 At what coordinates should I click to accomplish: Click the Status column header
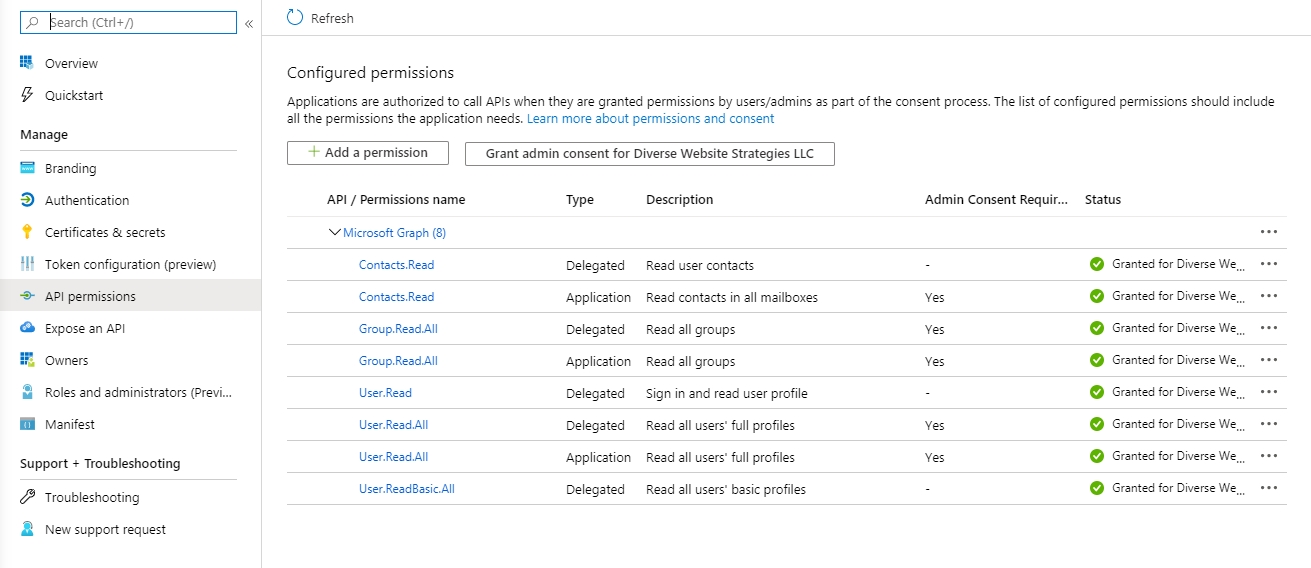tap(1103, 199)
